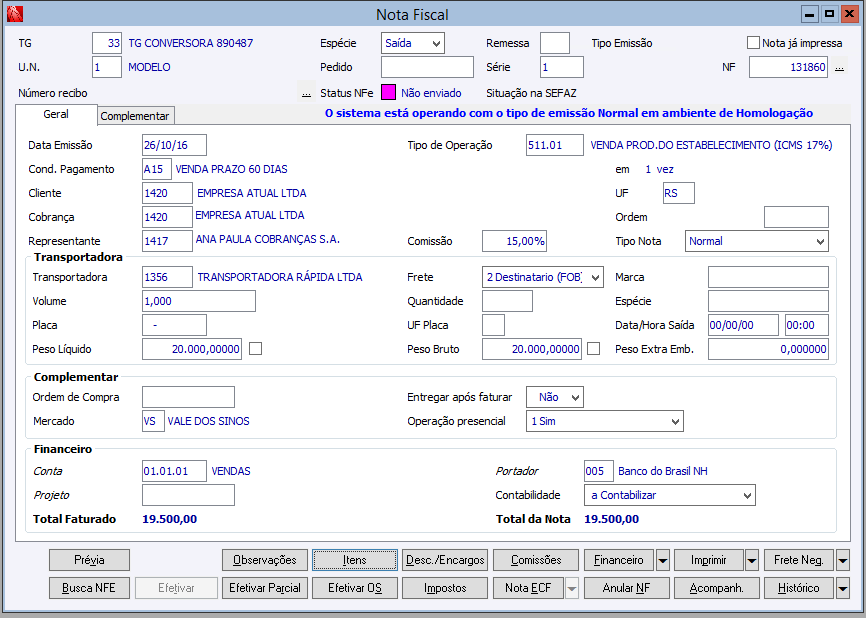The width and height of the screenshot is (866, 618).
Task: Click the ellipsis button beside the NF field
Action: point(840,68)
